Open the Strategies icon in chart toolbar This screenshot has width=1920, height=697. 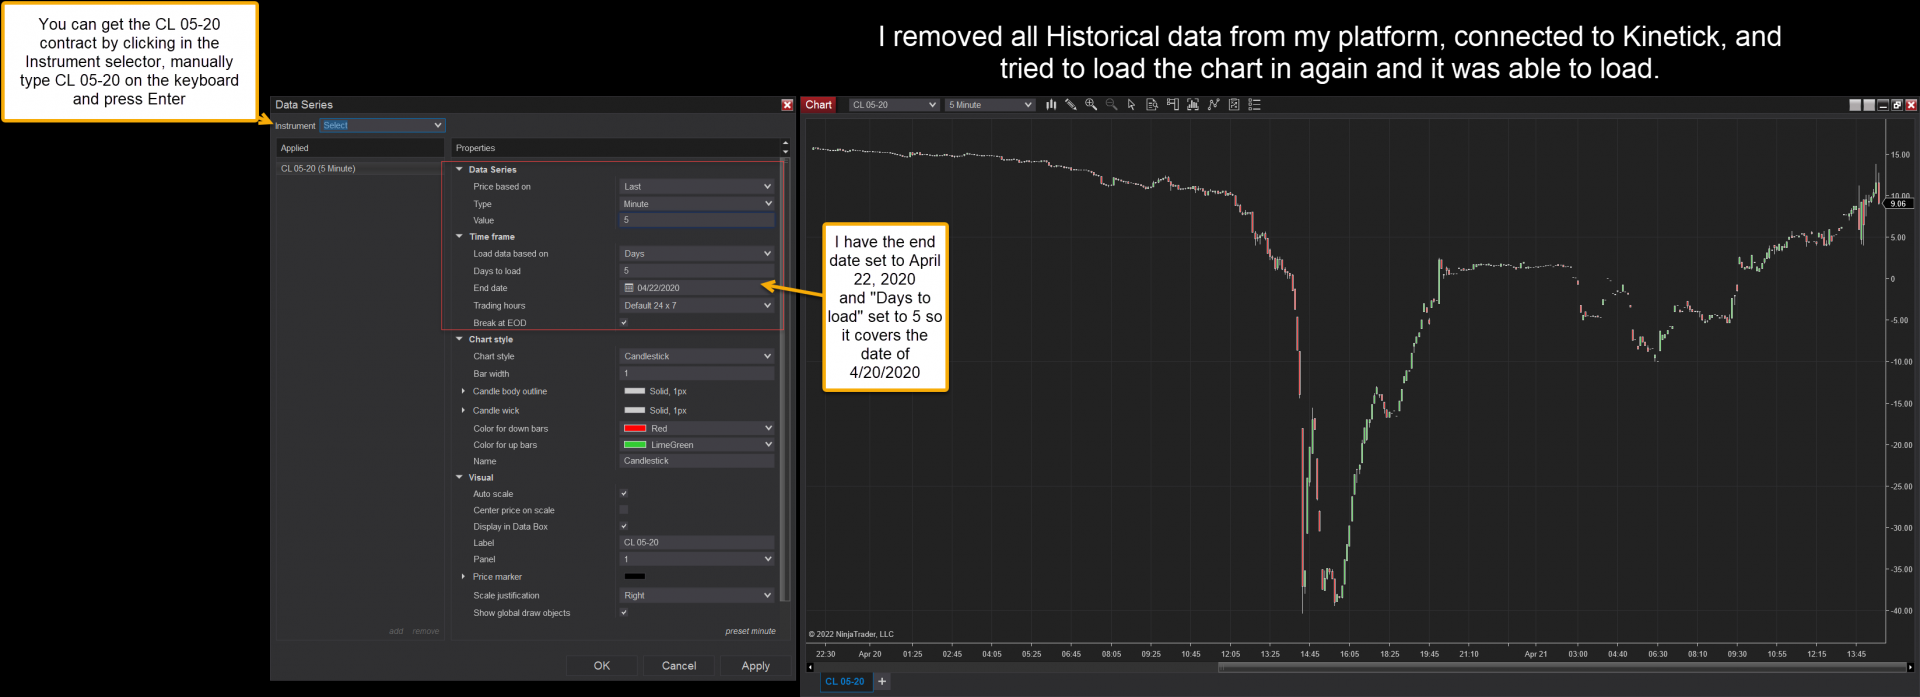[1234, 104]
